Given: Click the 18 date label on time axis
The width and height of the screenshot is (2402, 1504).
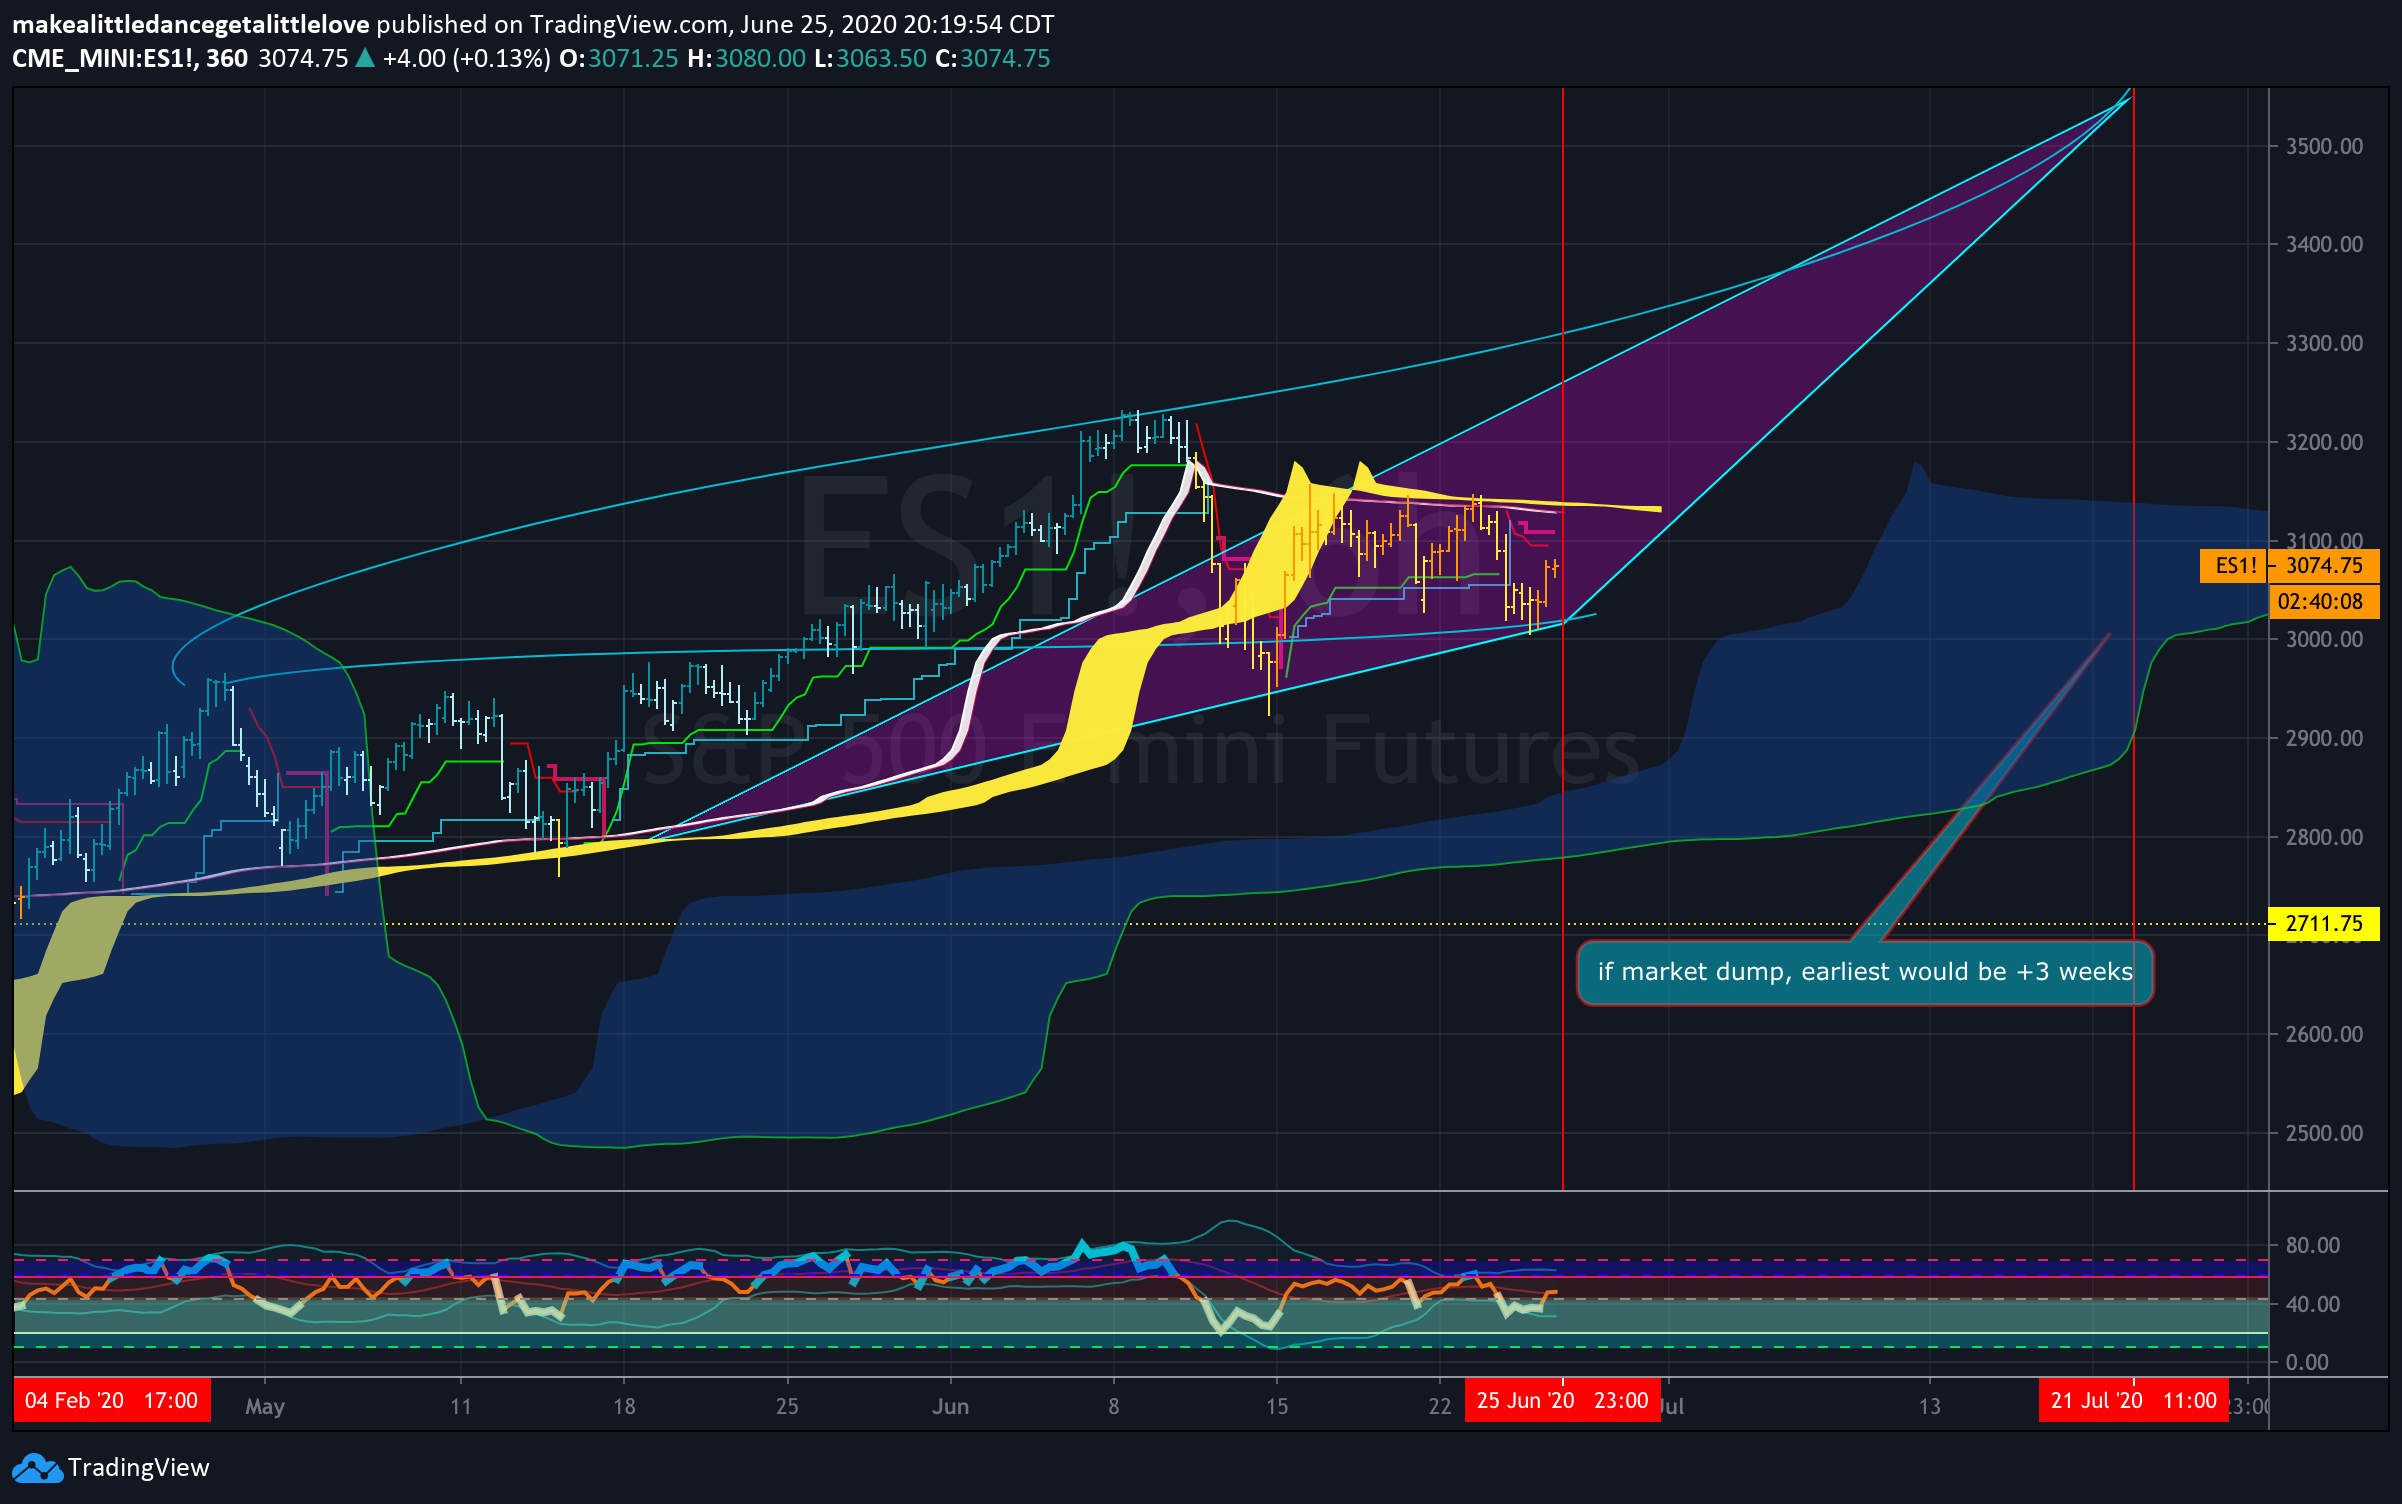Looking at the screenshot, I should click(x=624, y=1406).
